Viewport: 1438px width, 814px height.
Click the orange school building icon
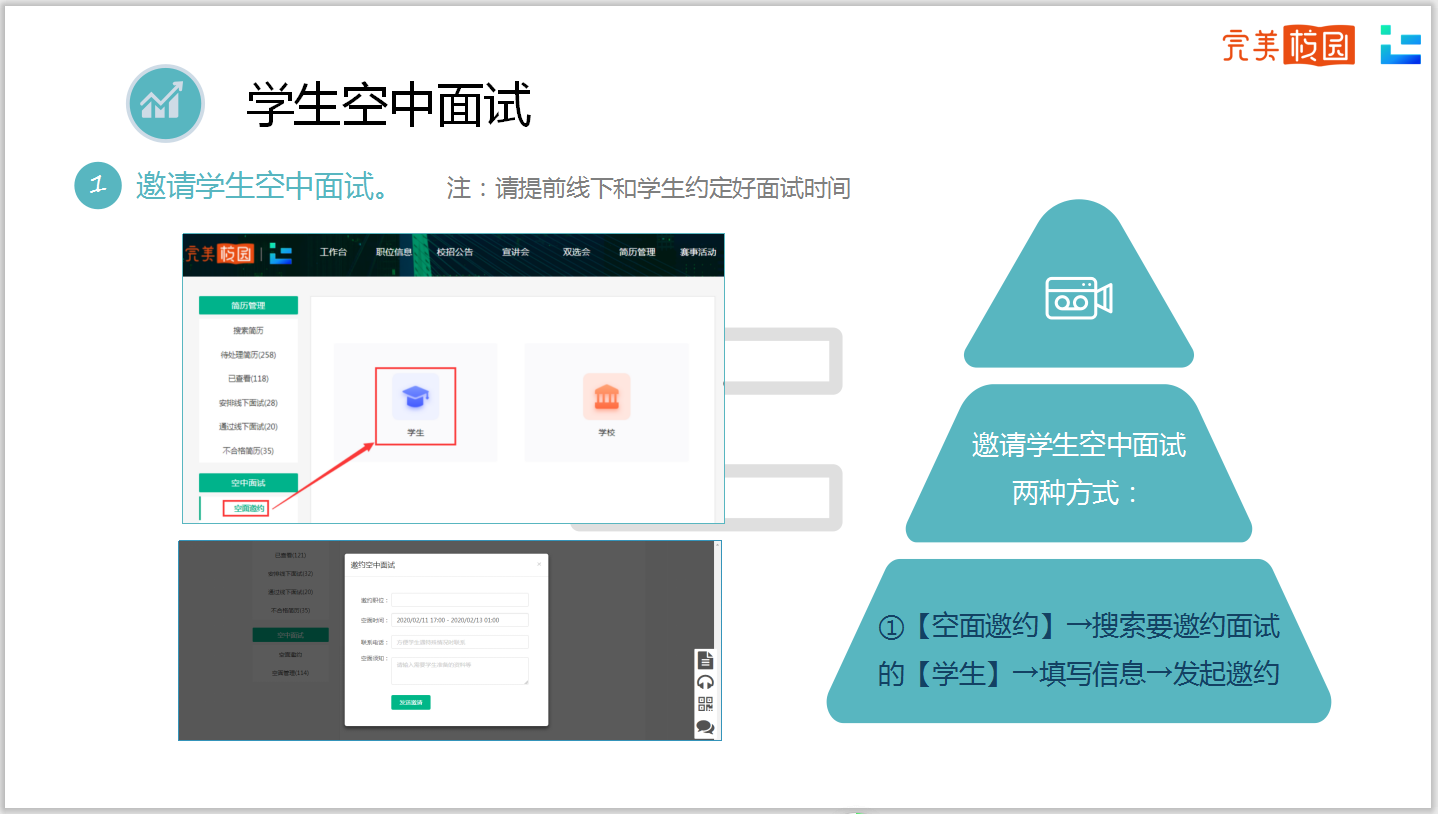pos(606,397)
